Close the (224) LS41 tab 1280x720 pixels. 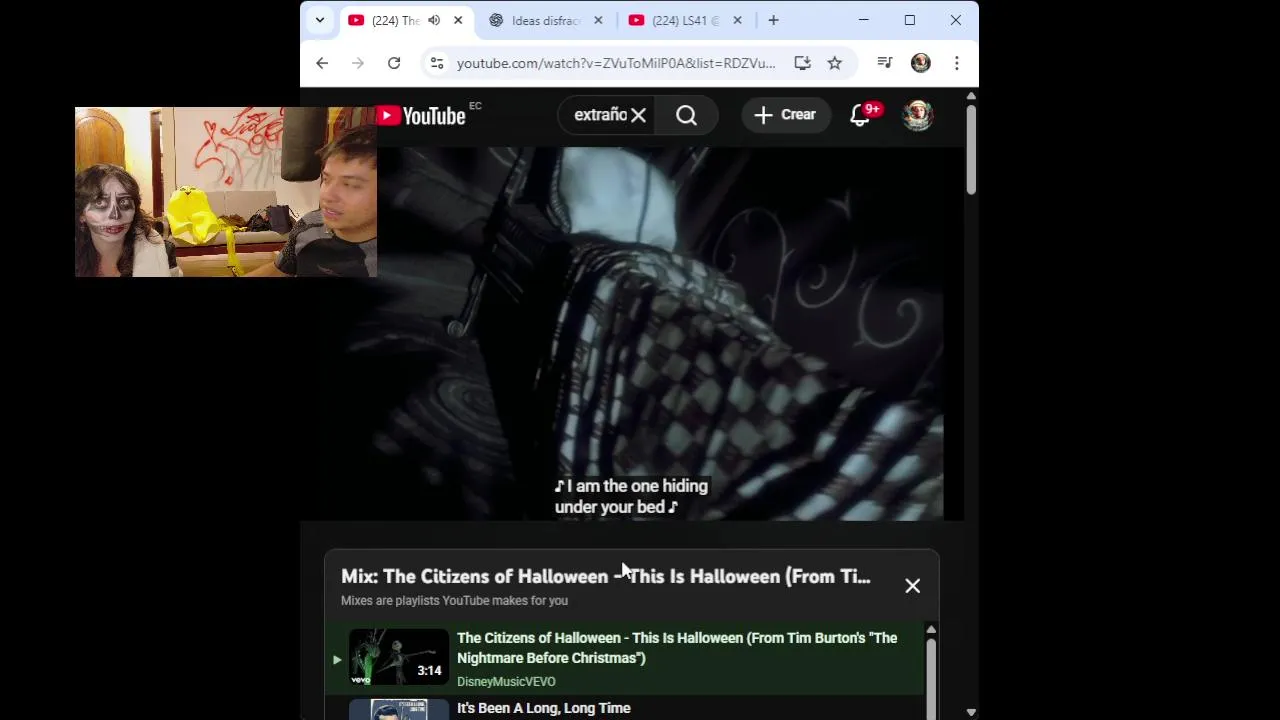(737, 20)
